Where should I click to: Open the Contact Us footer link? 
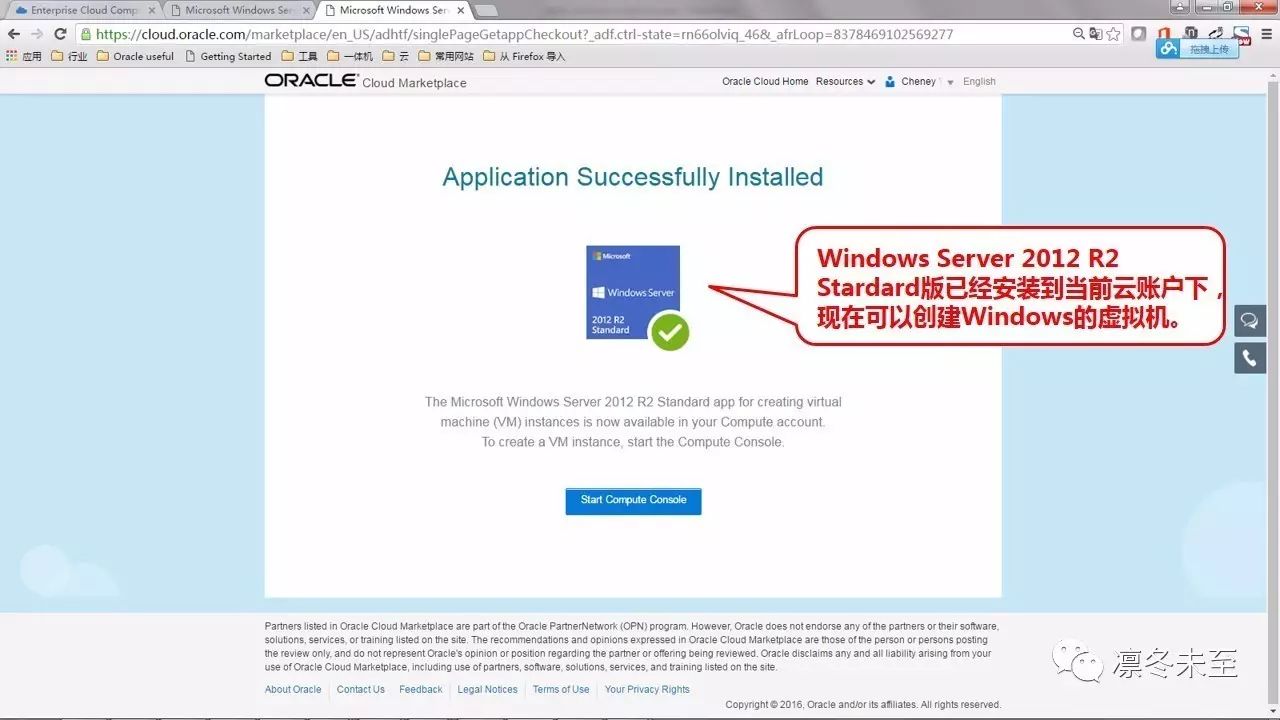coord(361,690)
